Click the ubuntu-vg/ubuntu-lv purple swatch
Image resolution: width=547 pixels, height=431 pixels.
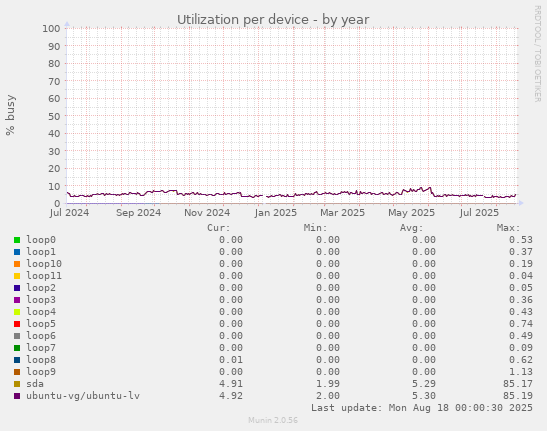tap(17, 396)
